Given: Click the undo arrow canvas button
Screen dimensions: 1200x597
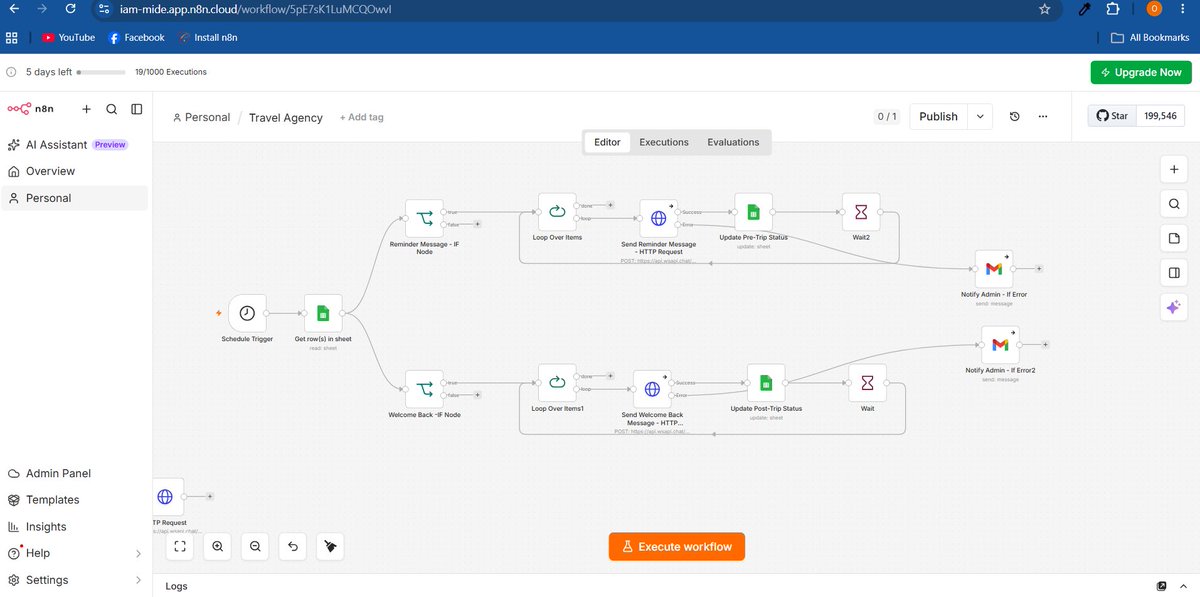Looking at the screenshot, I should [293, 546].
